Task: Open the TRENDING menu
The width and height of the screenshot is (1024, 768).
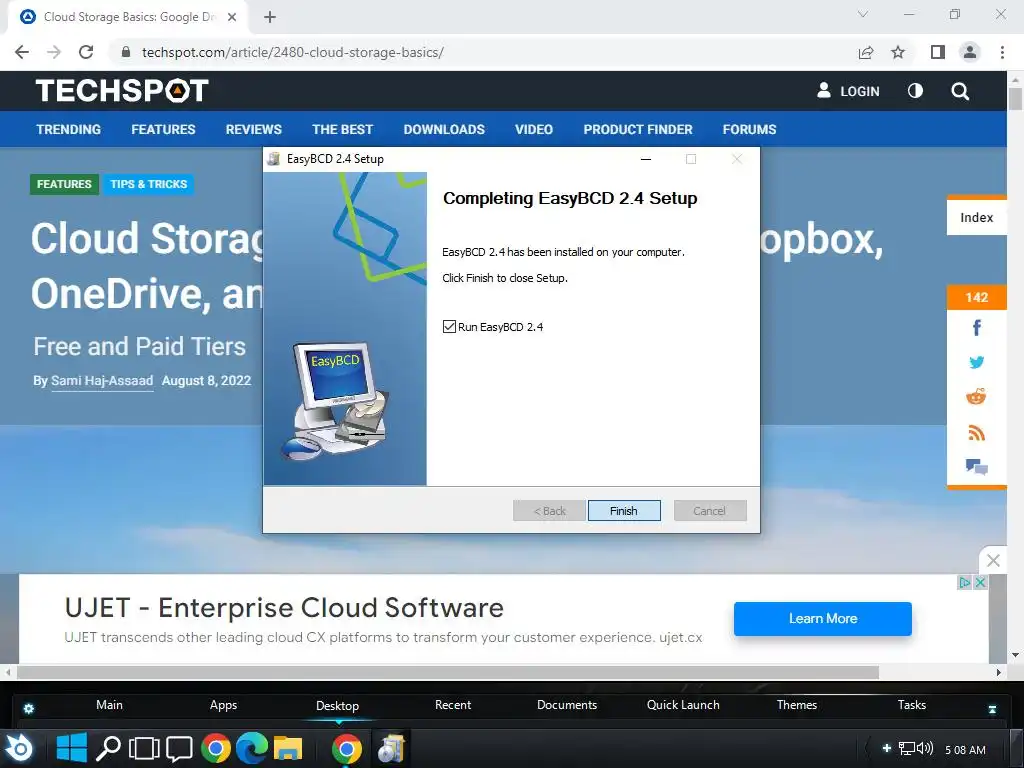Action: click(69, 129)
